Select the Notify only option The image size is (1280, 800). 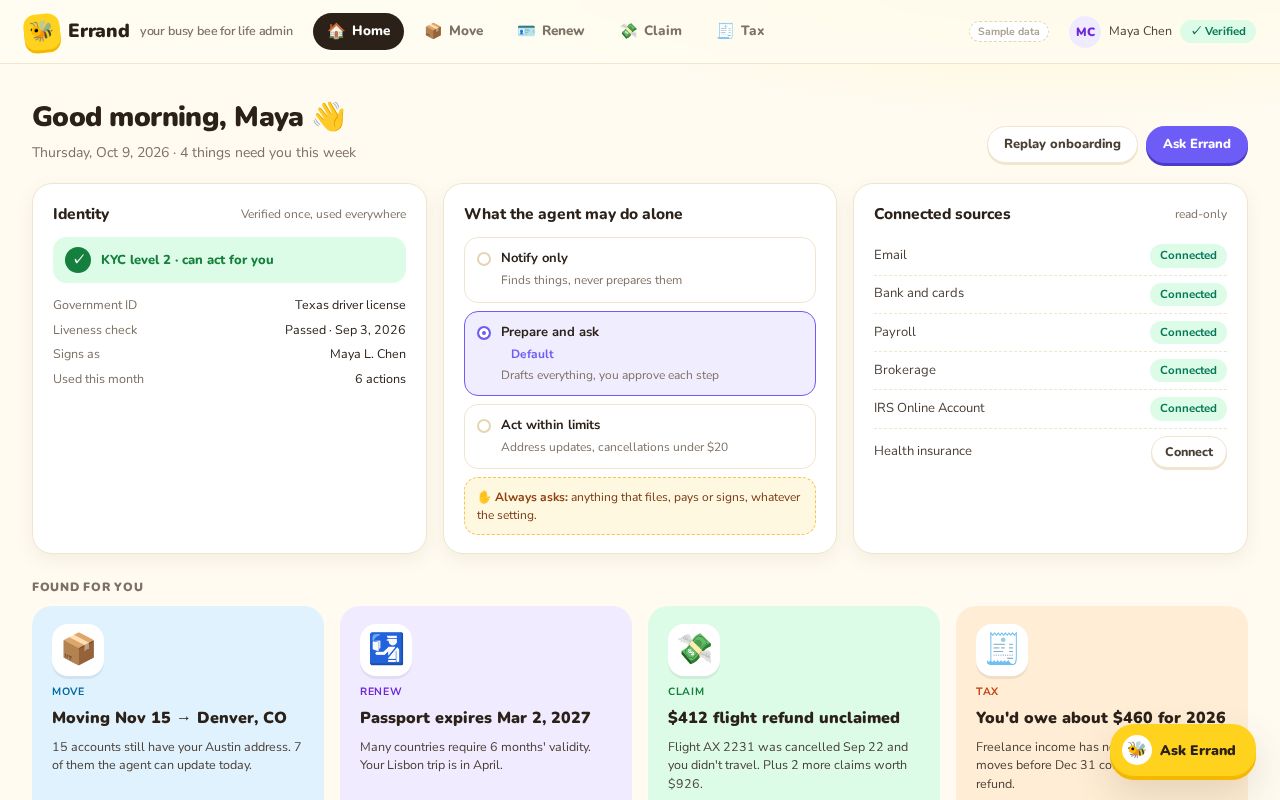(640, 270)
